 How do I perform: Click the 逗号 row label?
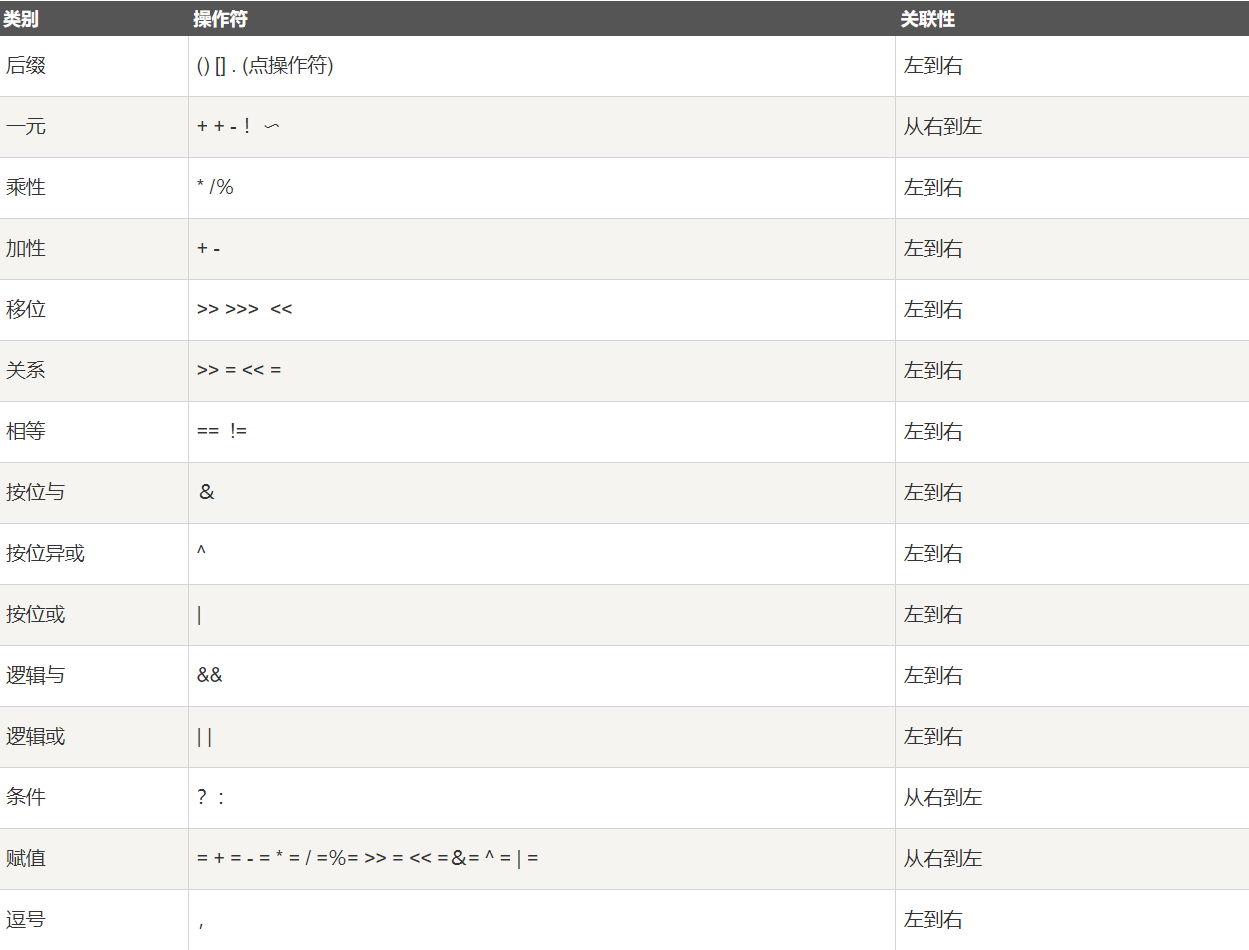coord(26,920)
